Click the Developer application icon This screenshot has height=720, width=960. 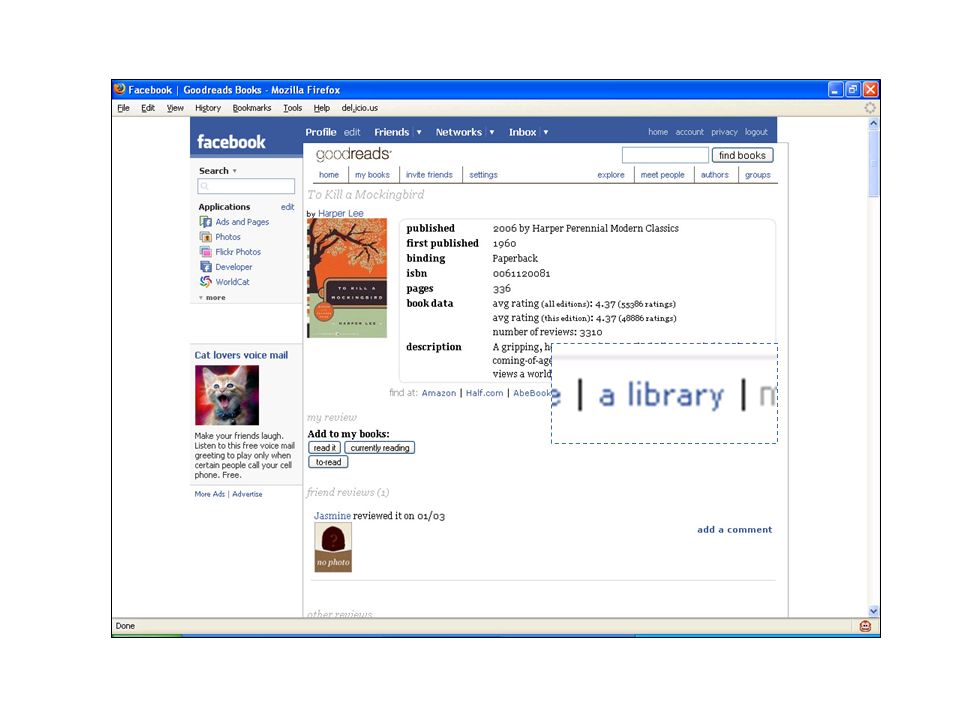tap(206, 267)
